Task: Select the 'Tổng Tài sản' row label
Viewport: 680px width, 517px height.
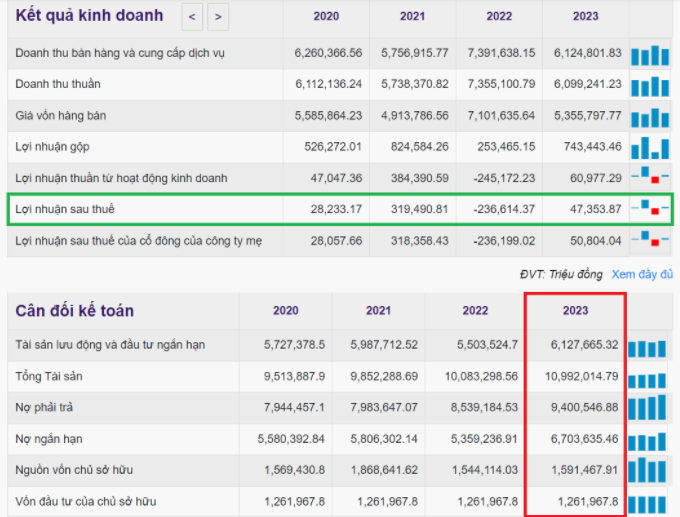Action: pyautogui.click(x=49, y=376)
